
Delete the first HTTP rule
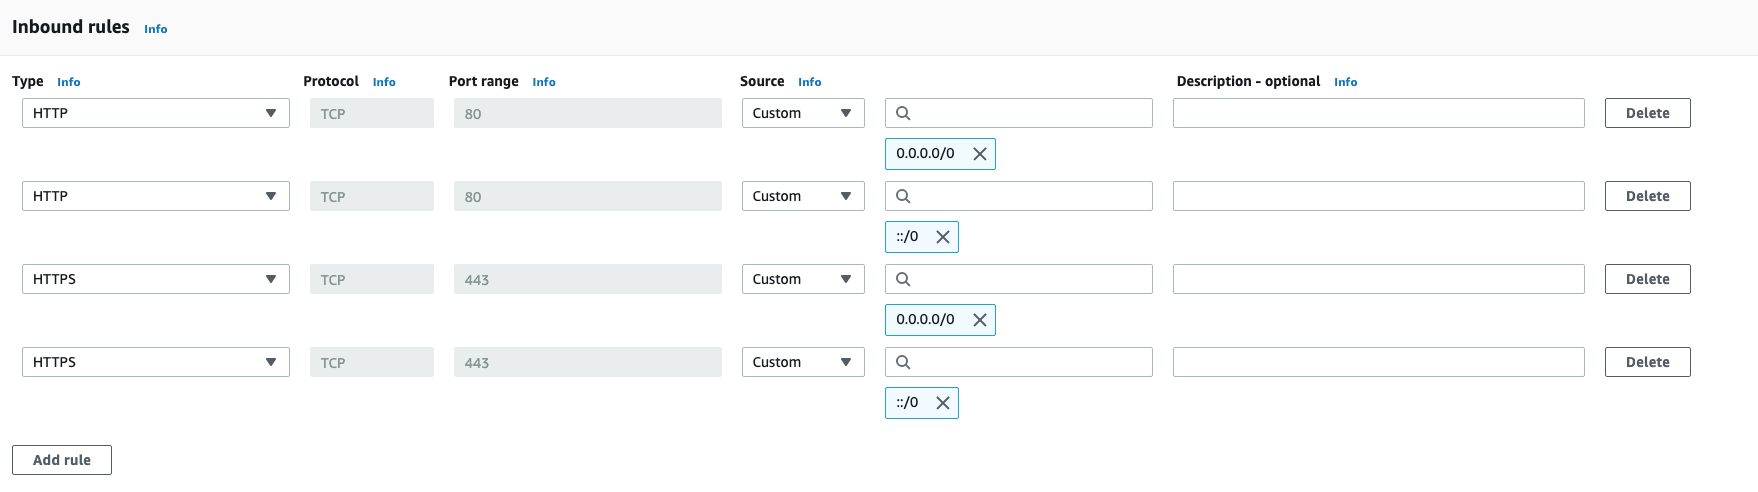pyautogui.click(x=1647, y=113)
